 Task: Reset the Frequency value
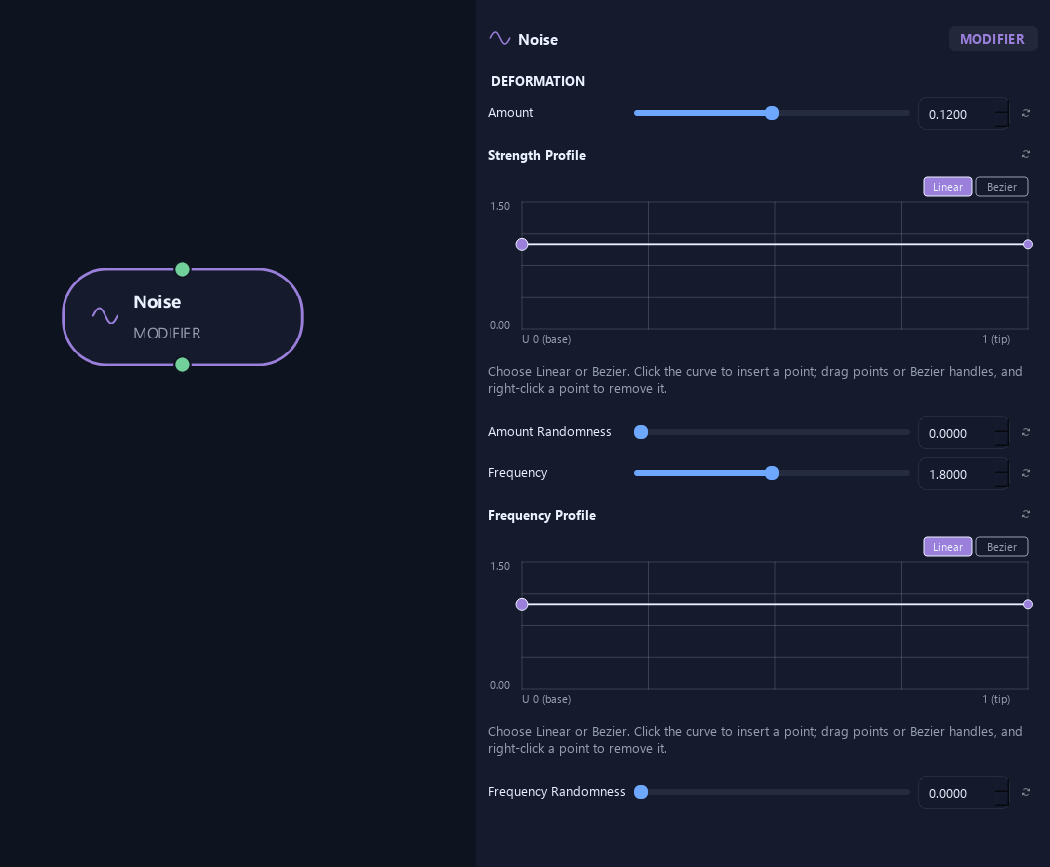(1025, 473)
